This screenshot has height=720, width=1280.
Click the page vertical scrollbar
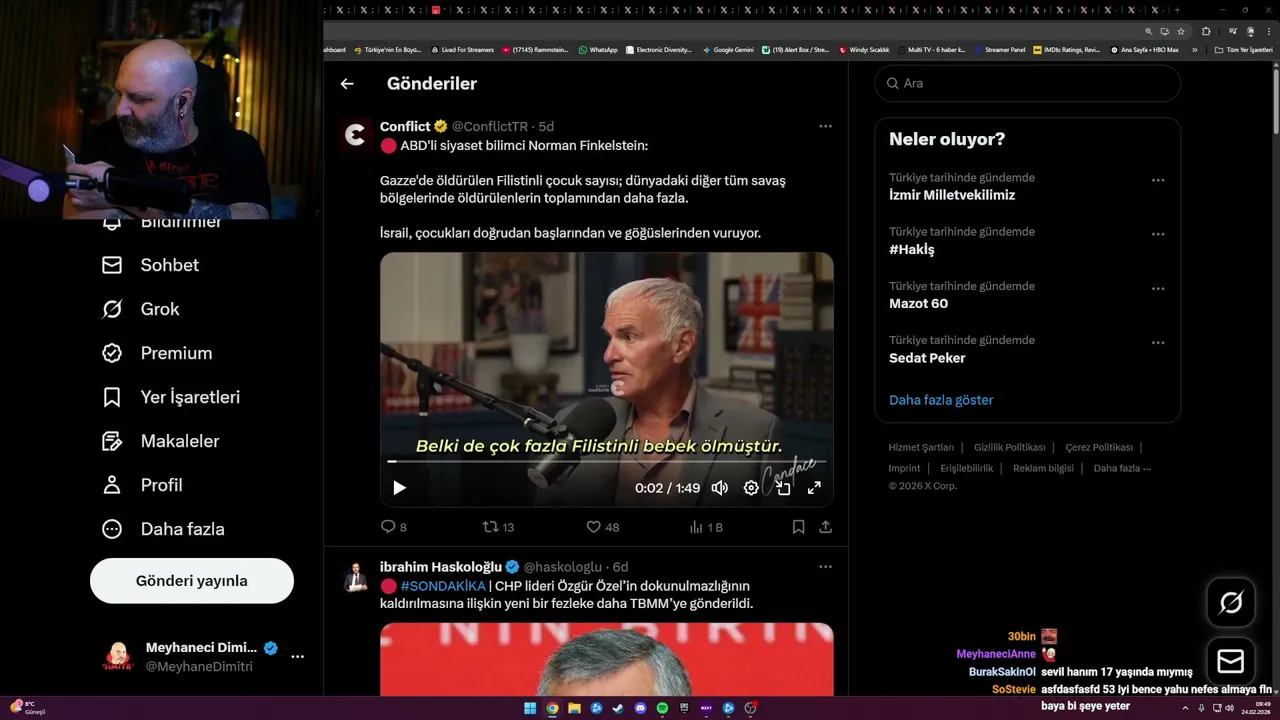click(1275, 100)
